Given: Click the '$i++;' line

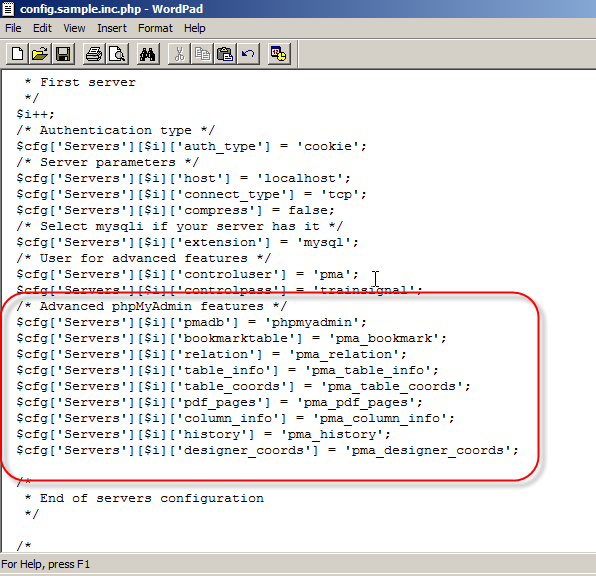Looking at the screenshot, I should [x=36, y=114].
